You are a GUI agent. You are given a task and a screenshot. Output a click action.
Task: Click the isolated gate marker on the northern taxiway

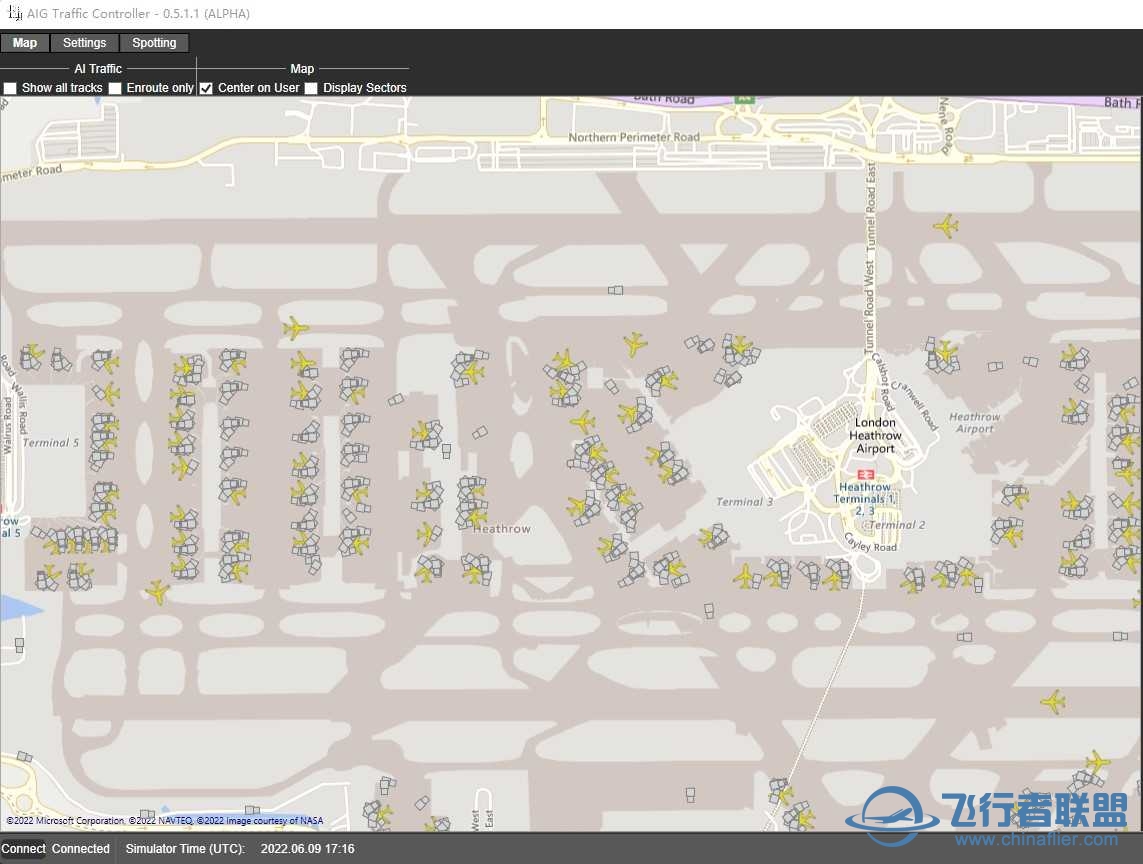click(x=615, y=290)
